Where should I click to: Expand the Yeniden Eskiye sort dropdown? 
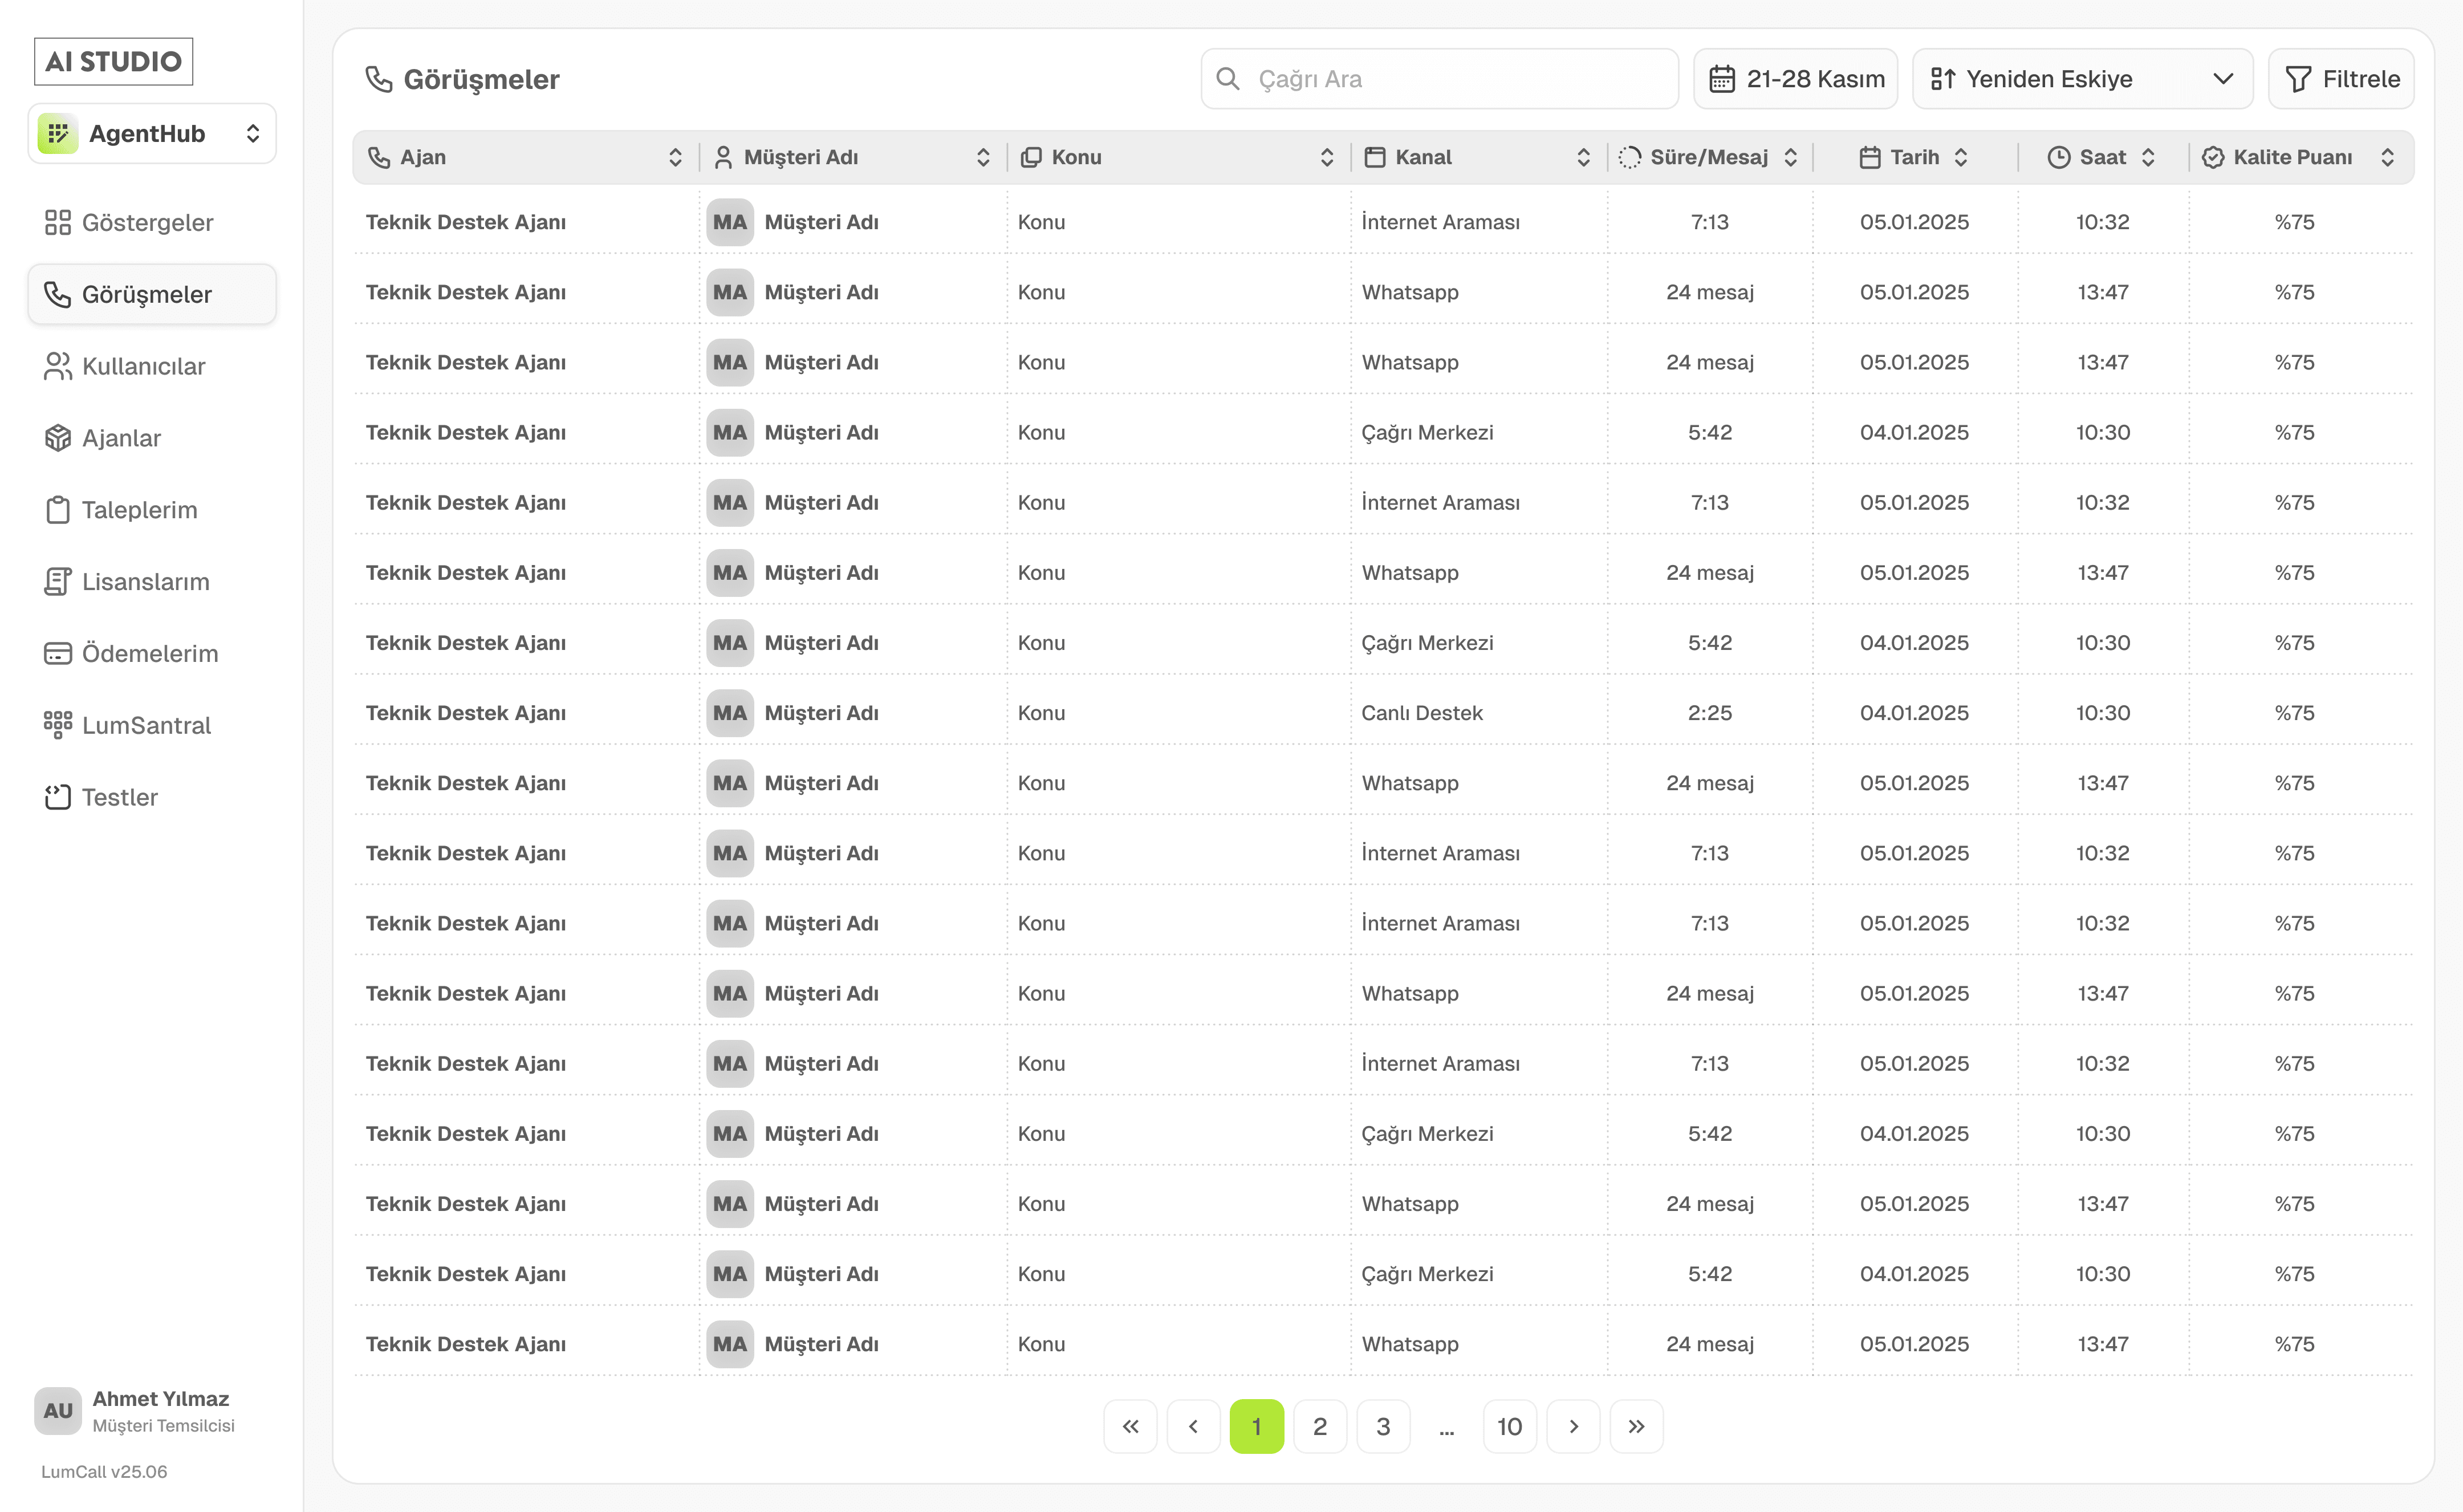pyautogui.click(x=2082, y=79)
